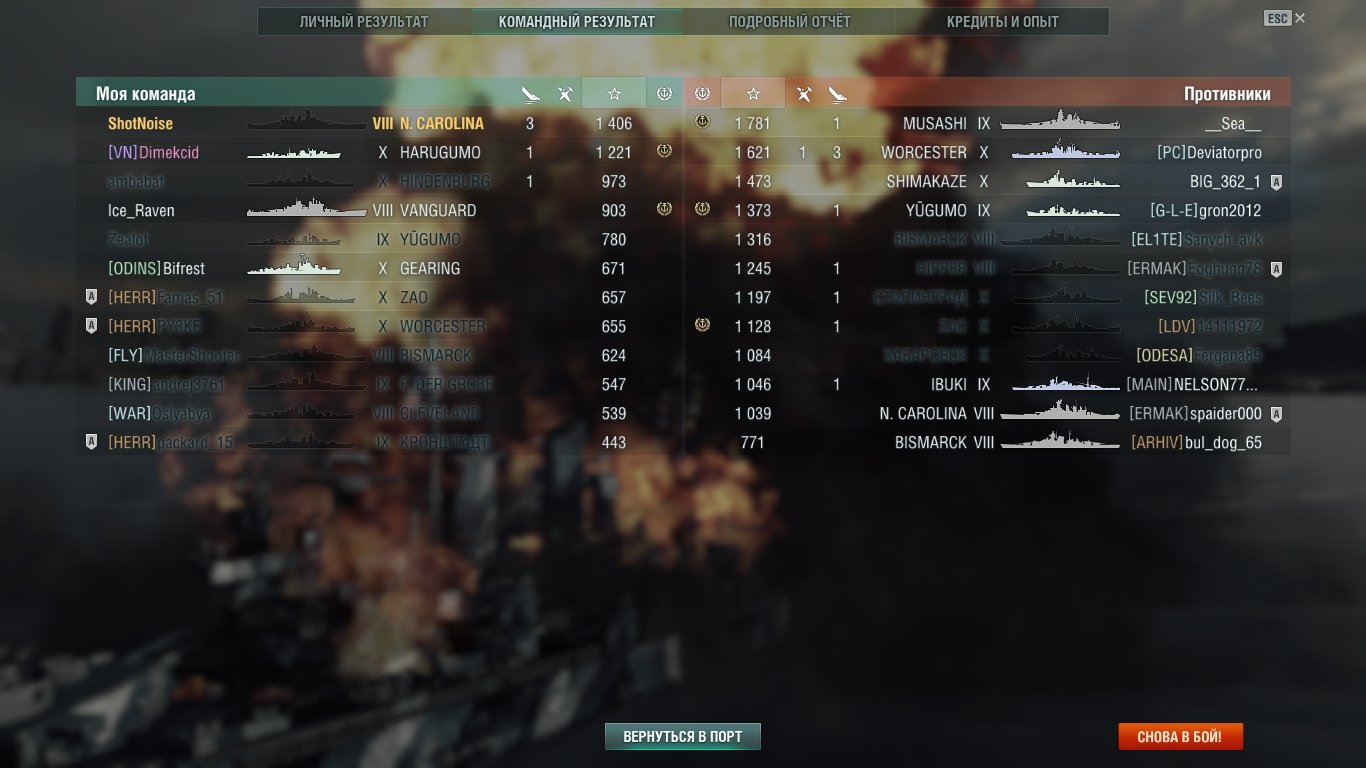
Task: Open the Личный результат tab
Action: (x=364, y=21)
